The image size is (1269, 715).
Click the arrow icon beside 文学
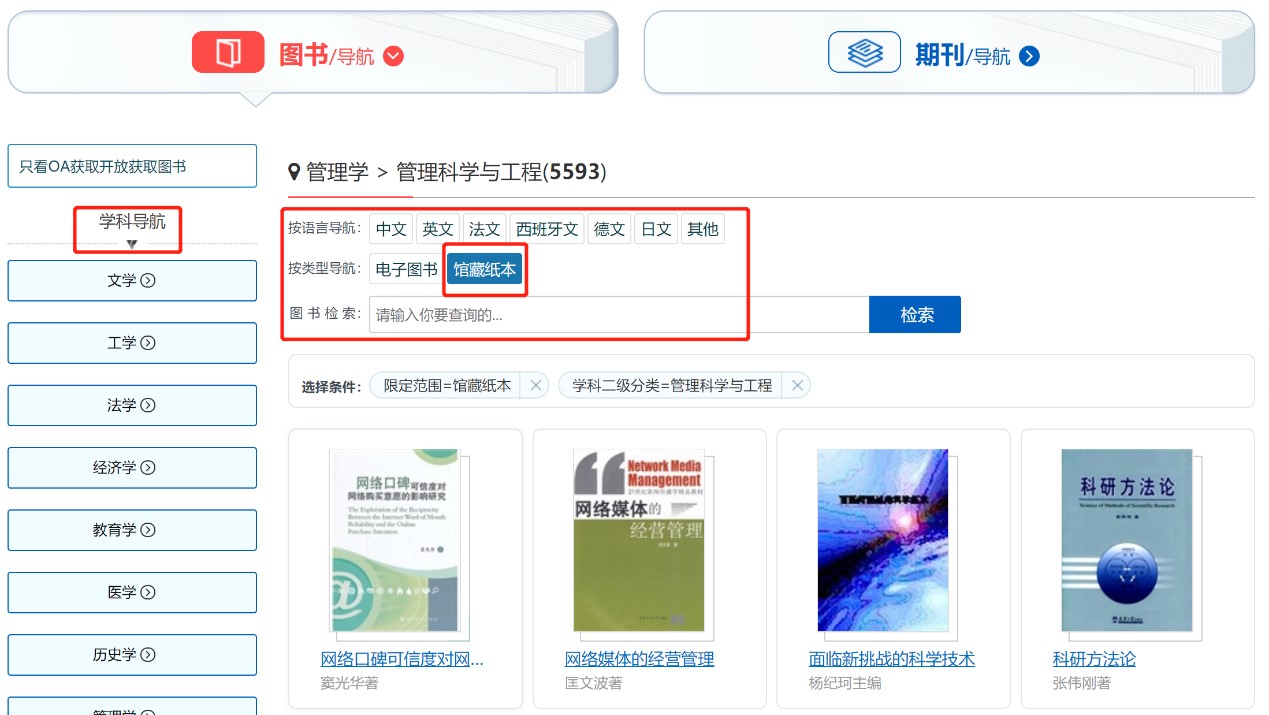point(148,281)
